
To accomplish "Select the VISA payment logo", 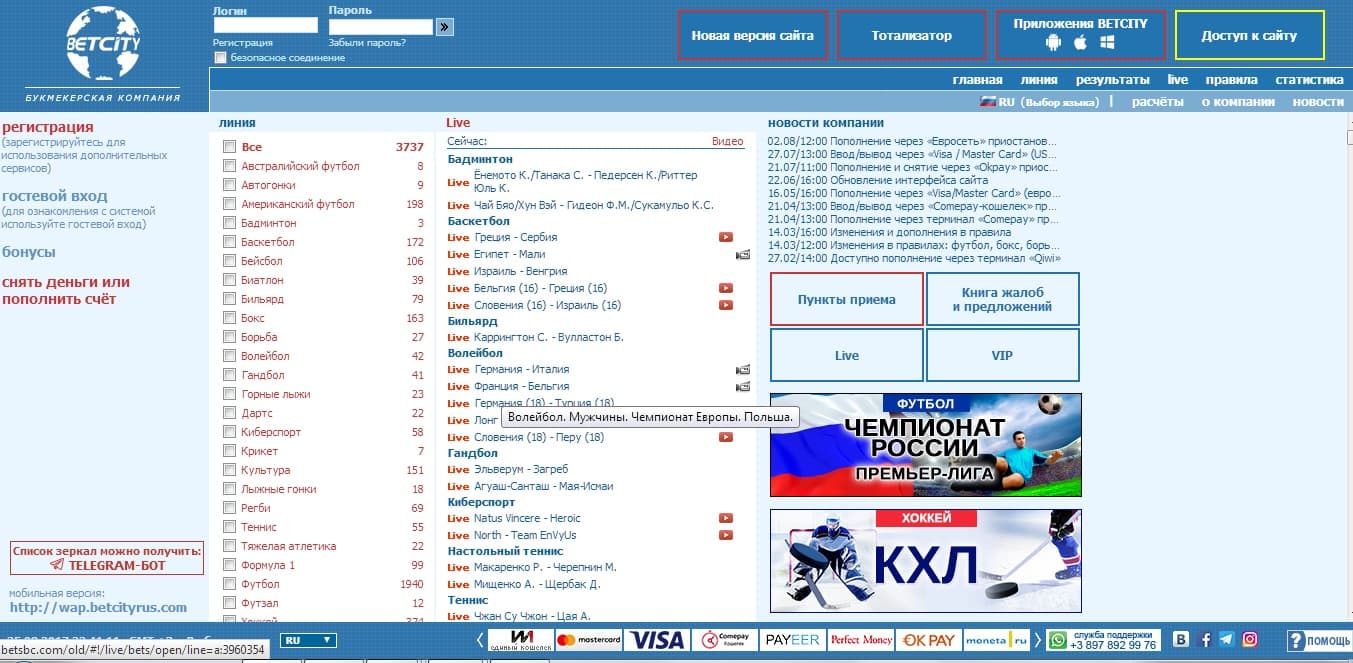I will [x=657, y=640].
